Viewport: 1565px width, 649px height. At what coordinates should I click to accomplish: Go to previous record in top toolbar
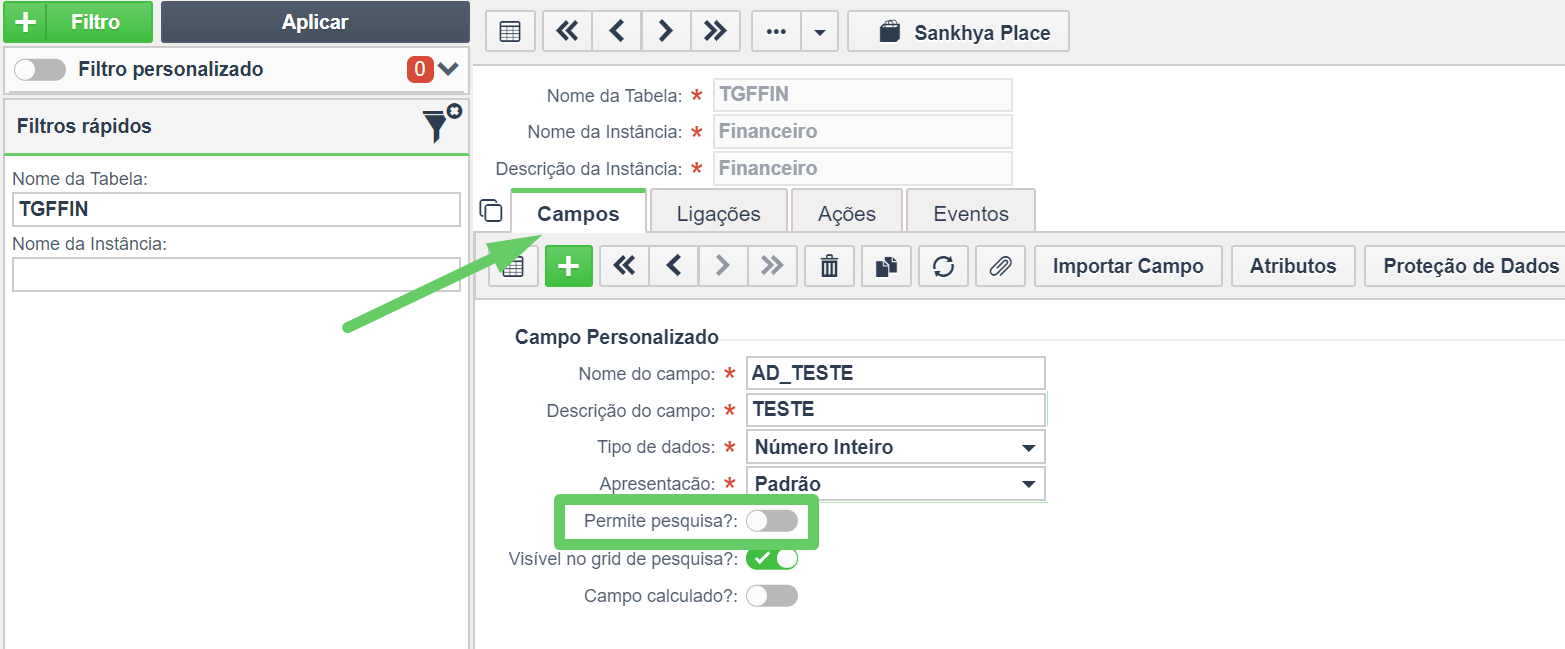tap(617, 32)
